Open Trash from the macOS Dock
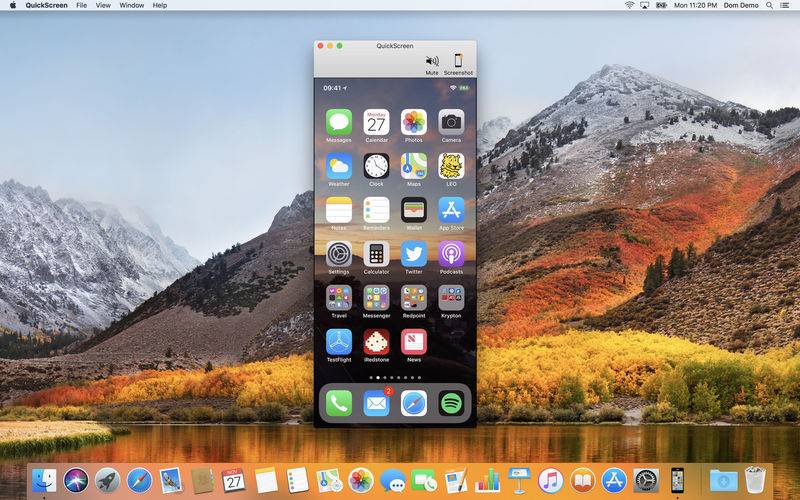This screenshot has width=800, height=500. coord(755,480)
